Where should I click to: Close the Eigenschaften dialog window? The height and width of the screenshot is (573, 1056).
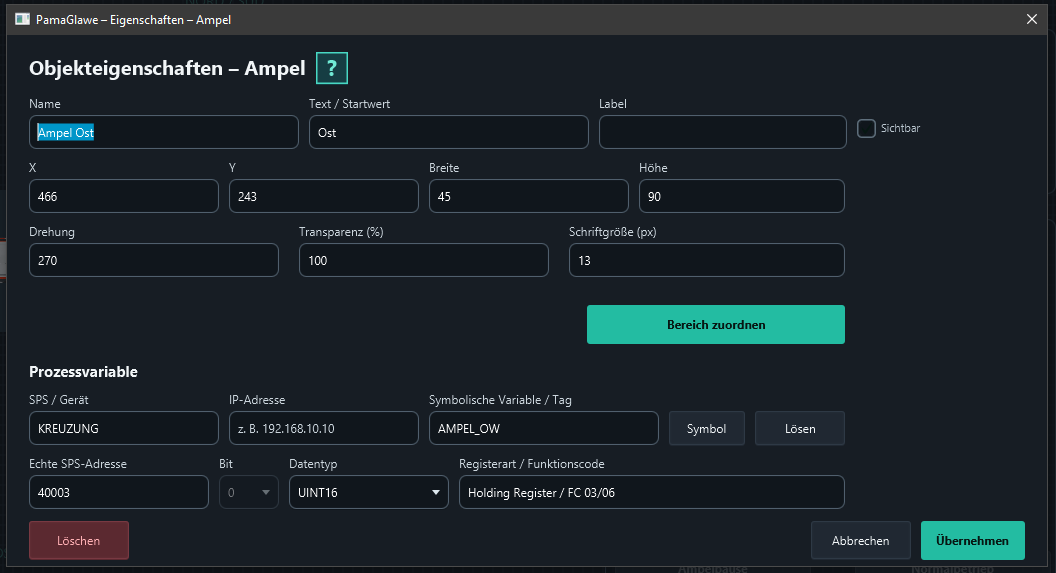(1032, 20)
